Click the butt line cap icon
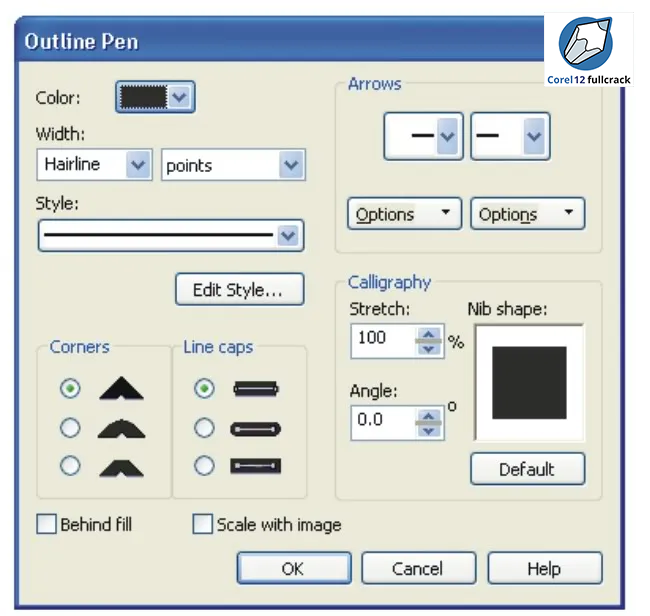This screenshot has width=650, height=616. [x=256, y=389]
